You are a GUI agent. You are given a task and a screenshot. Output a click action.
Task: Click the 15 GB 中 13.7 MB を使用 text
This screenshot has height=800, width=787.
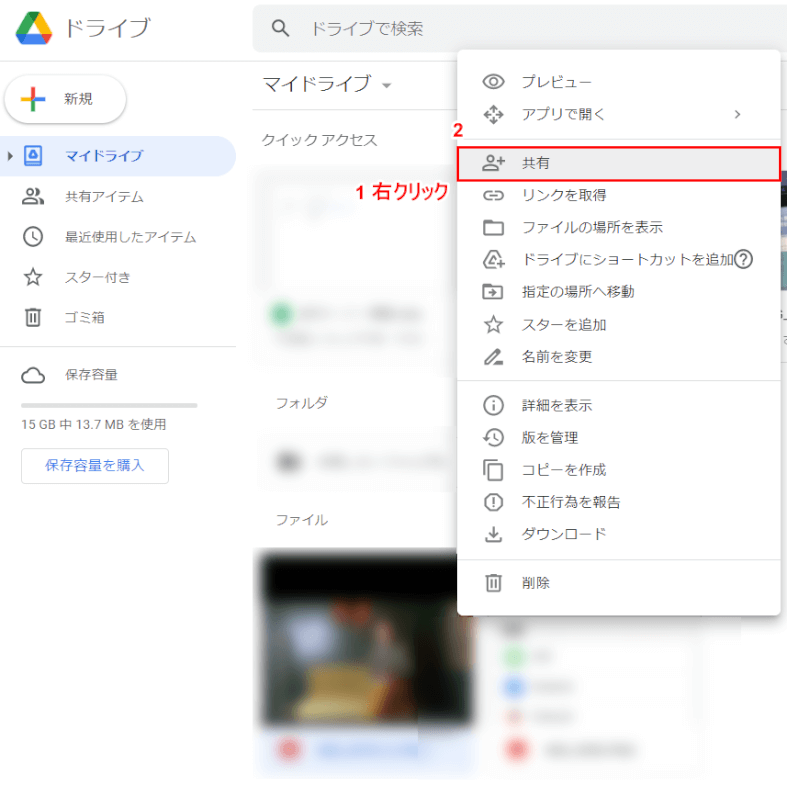94,424
